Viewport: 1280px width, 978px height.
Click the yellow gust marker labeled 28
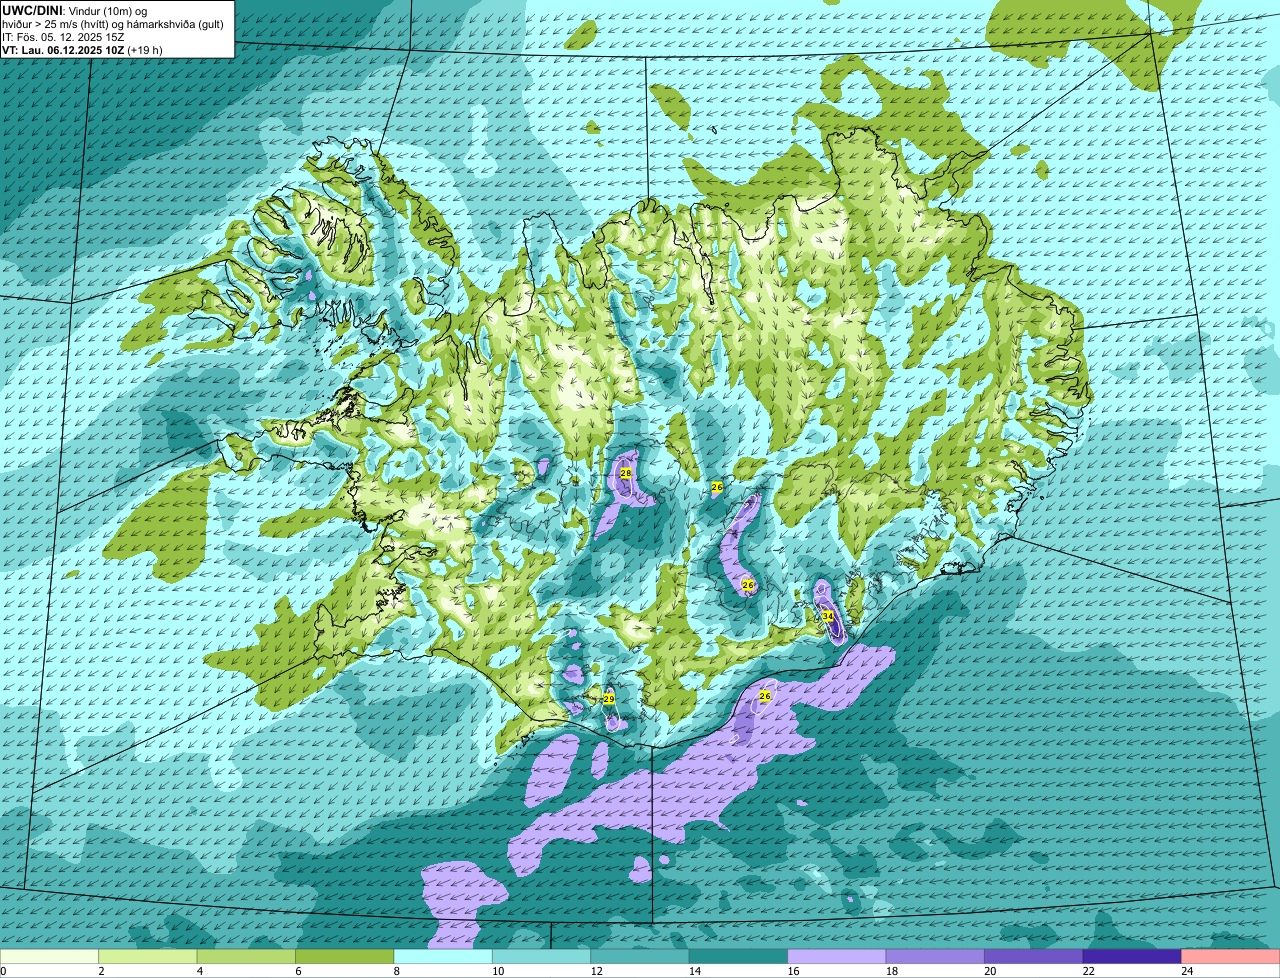(x=626, y=472)
